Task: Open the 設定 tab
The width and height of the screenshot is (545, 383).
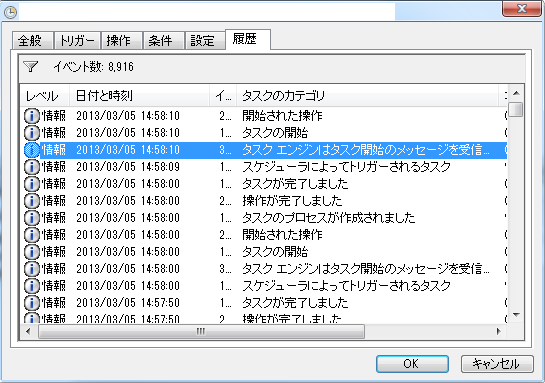Action: click(205, 41)
